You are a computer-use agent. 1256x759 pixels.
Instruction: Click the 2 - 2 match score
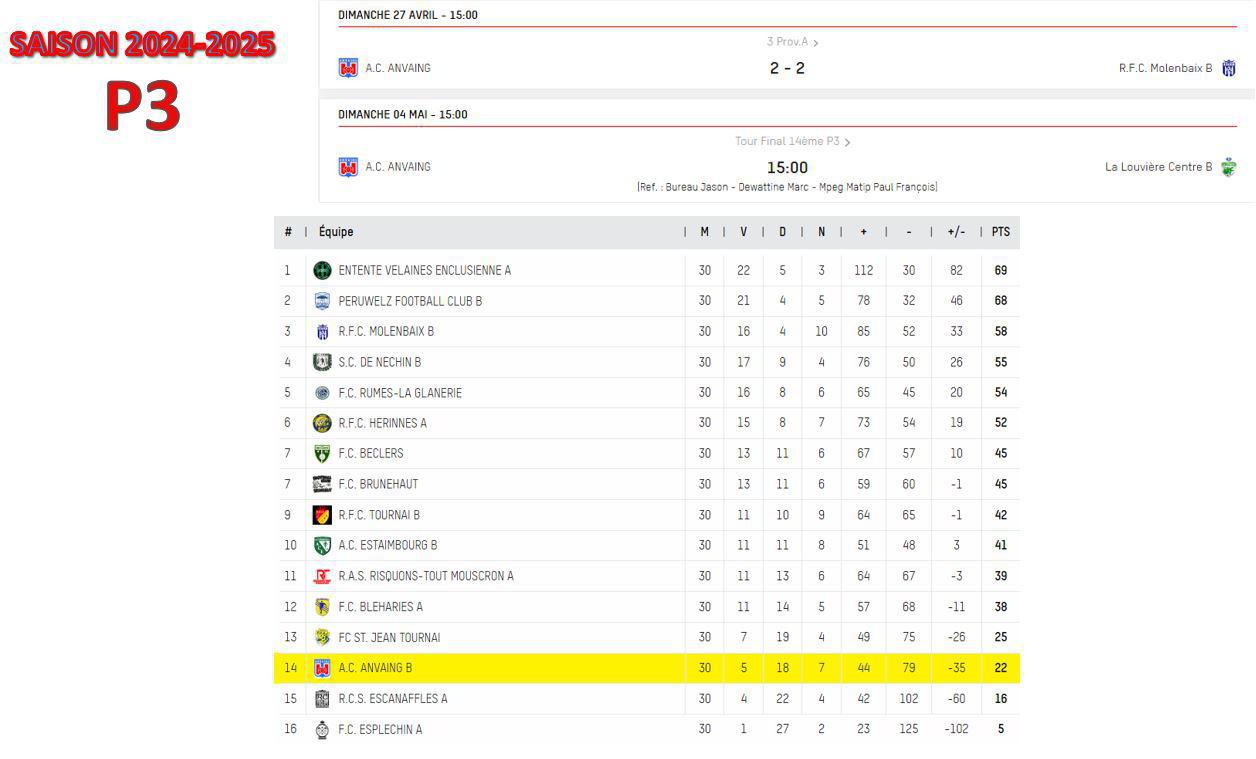click(x=787, y=68)
